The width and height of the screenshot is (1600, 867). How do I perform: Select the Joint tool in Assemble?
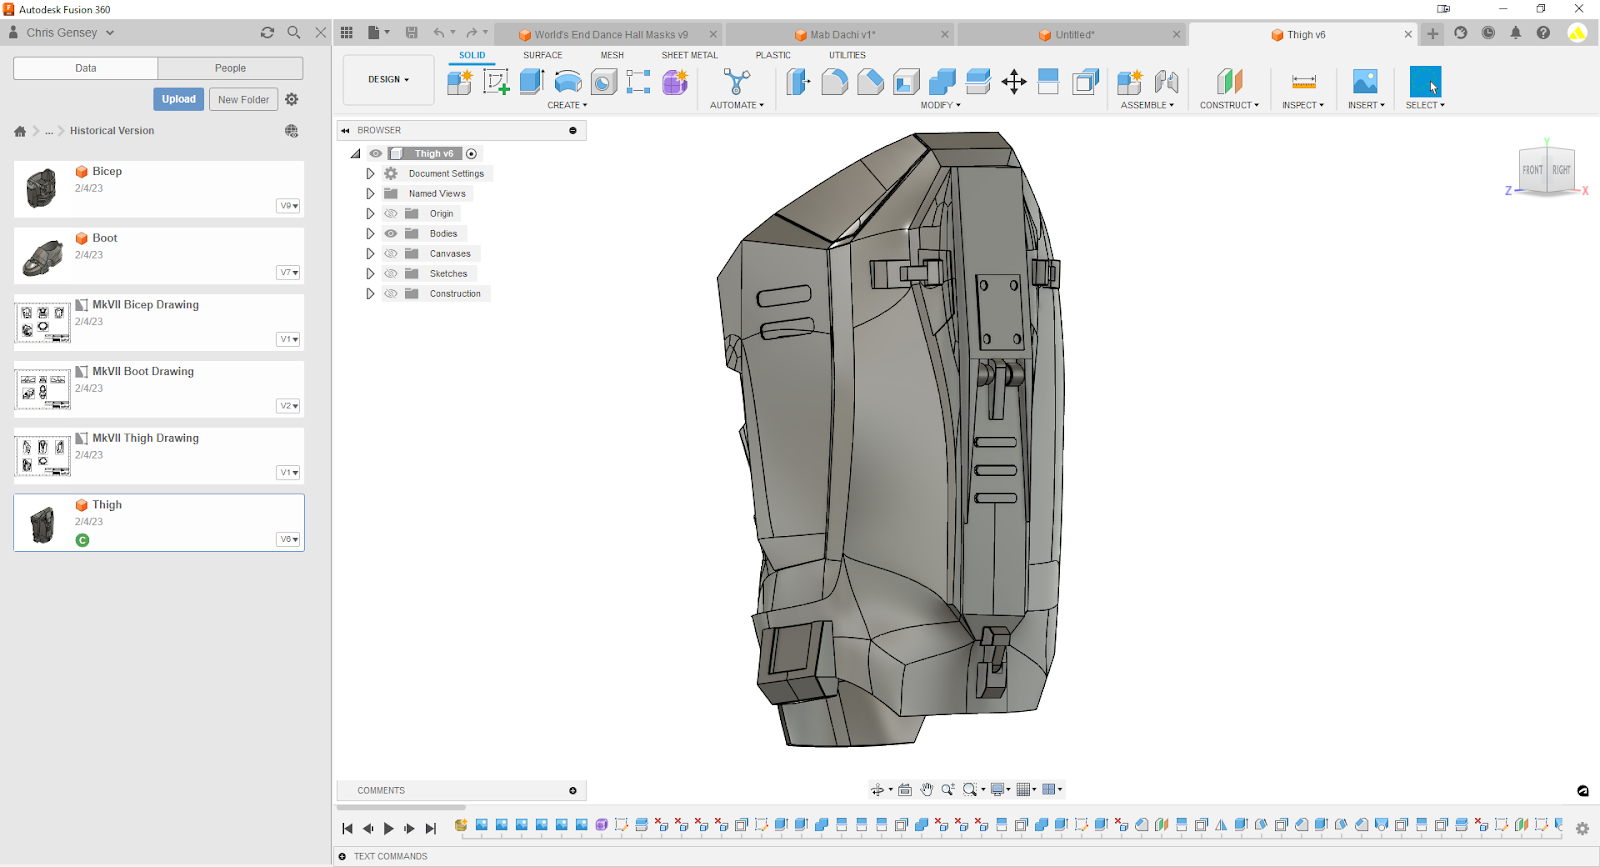(x=1166, y=82)
